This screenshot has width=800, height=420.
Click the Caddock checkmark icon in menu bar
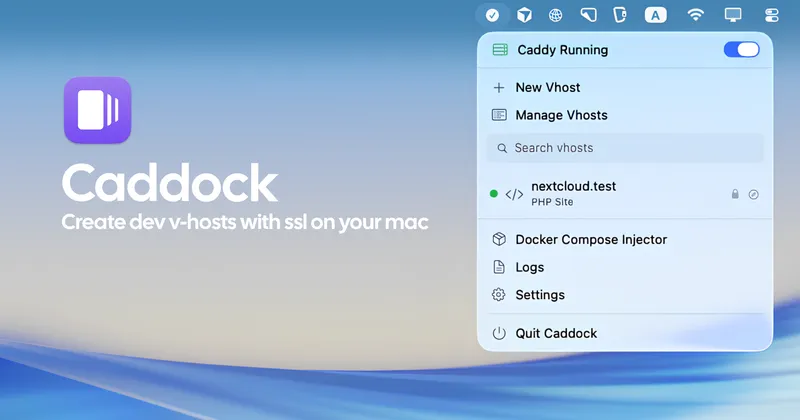tap(492, 15)
